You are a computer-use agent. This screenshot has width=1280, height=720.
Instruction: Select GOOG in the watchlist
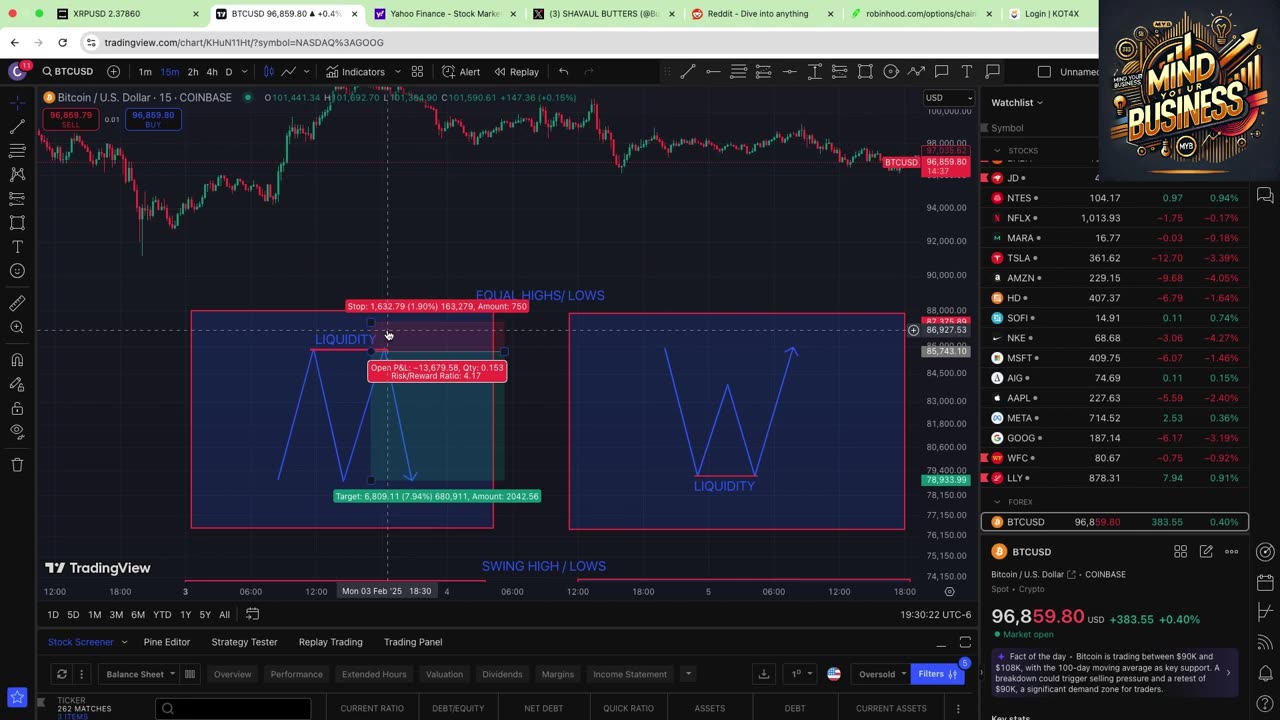[x=1114, y=438]
